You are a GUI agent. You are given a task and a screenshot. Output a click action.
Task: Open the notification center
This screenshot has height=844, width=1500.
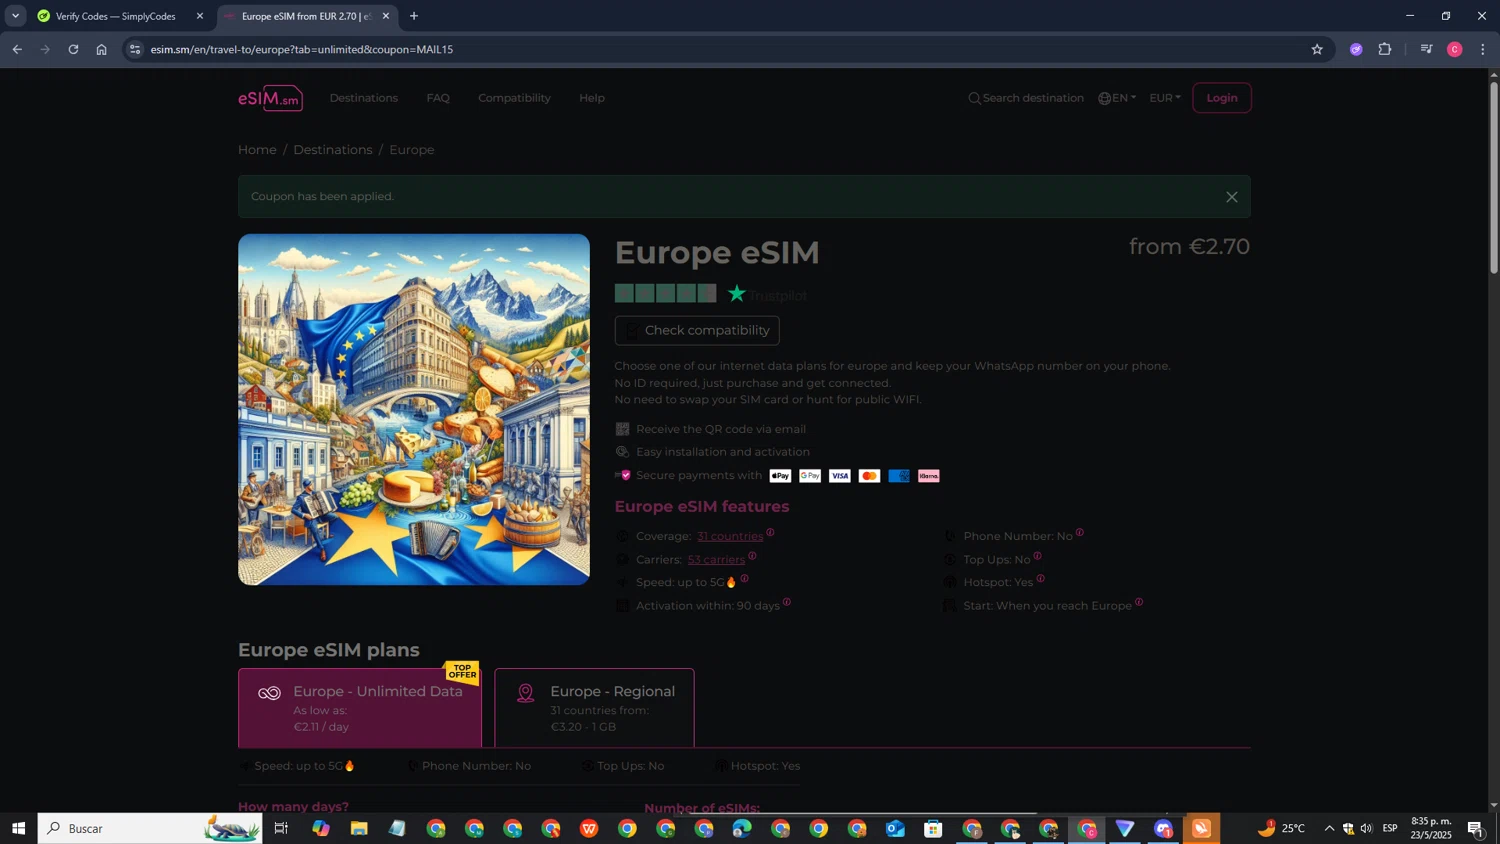click(x=1476, y=828)
